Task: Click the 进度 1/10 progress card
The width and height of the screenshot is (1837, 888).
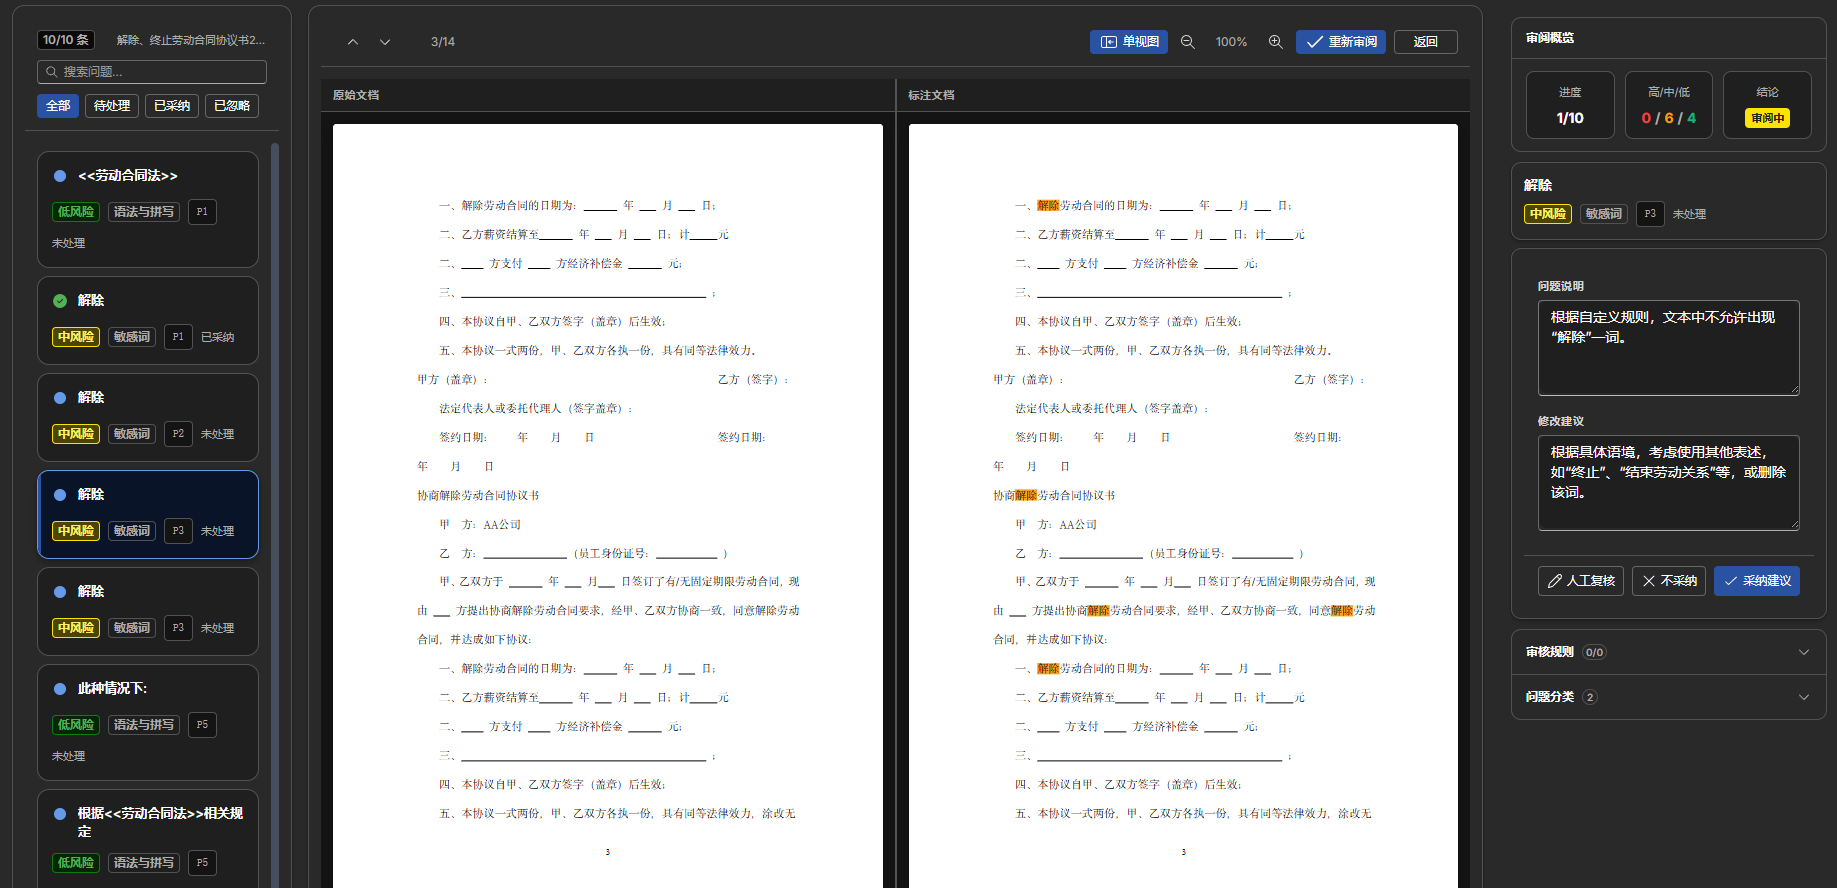Action: (1570, 105)
